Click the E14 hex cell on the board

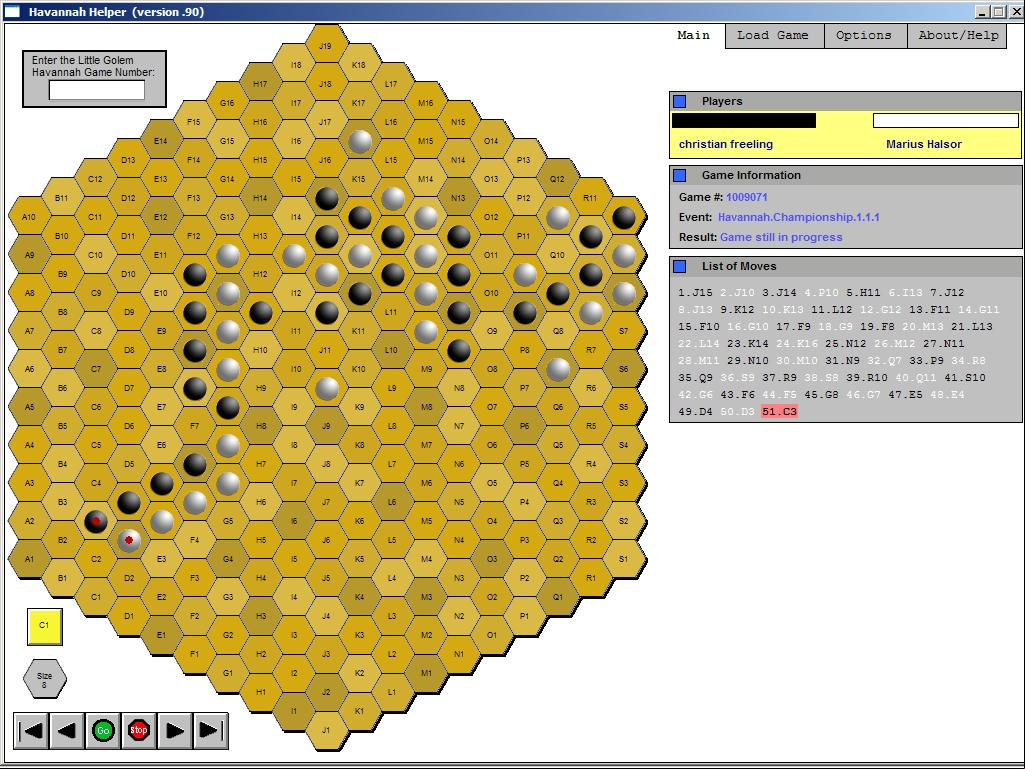[x=161, y=141]
